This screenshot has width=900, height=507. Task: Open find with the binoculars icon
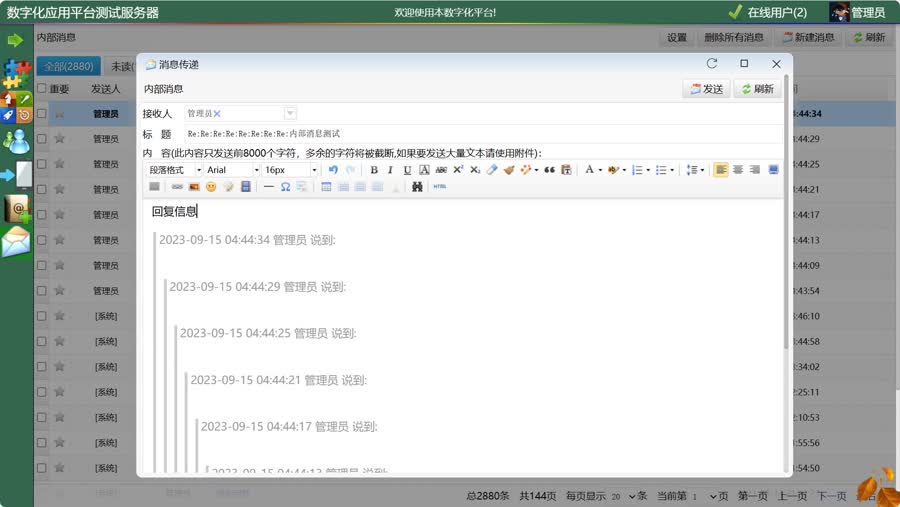tap(417, 187)
